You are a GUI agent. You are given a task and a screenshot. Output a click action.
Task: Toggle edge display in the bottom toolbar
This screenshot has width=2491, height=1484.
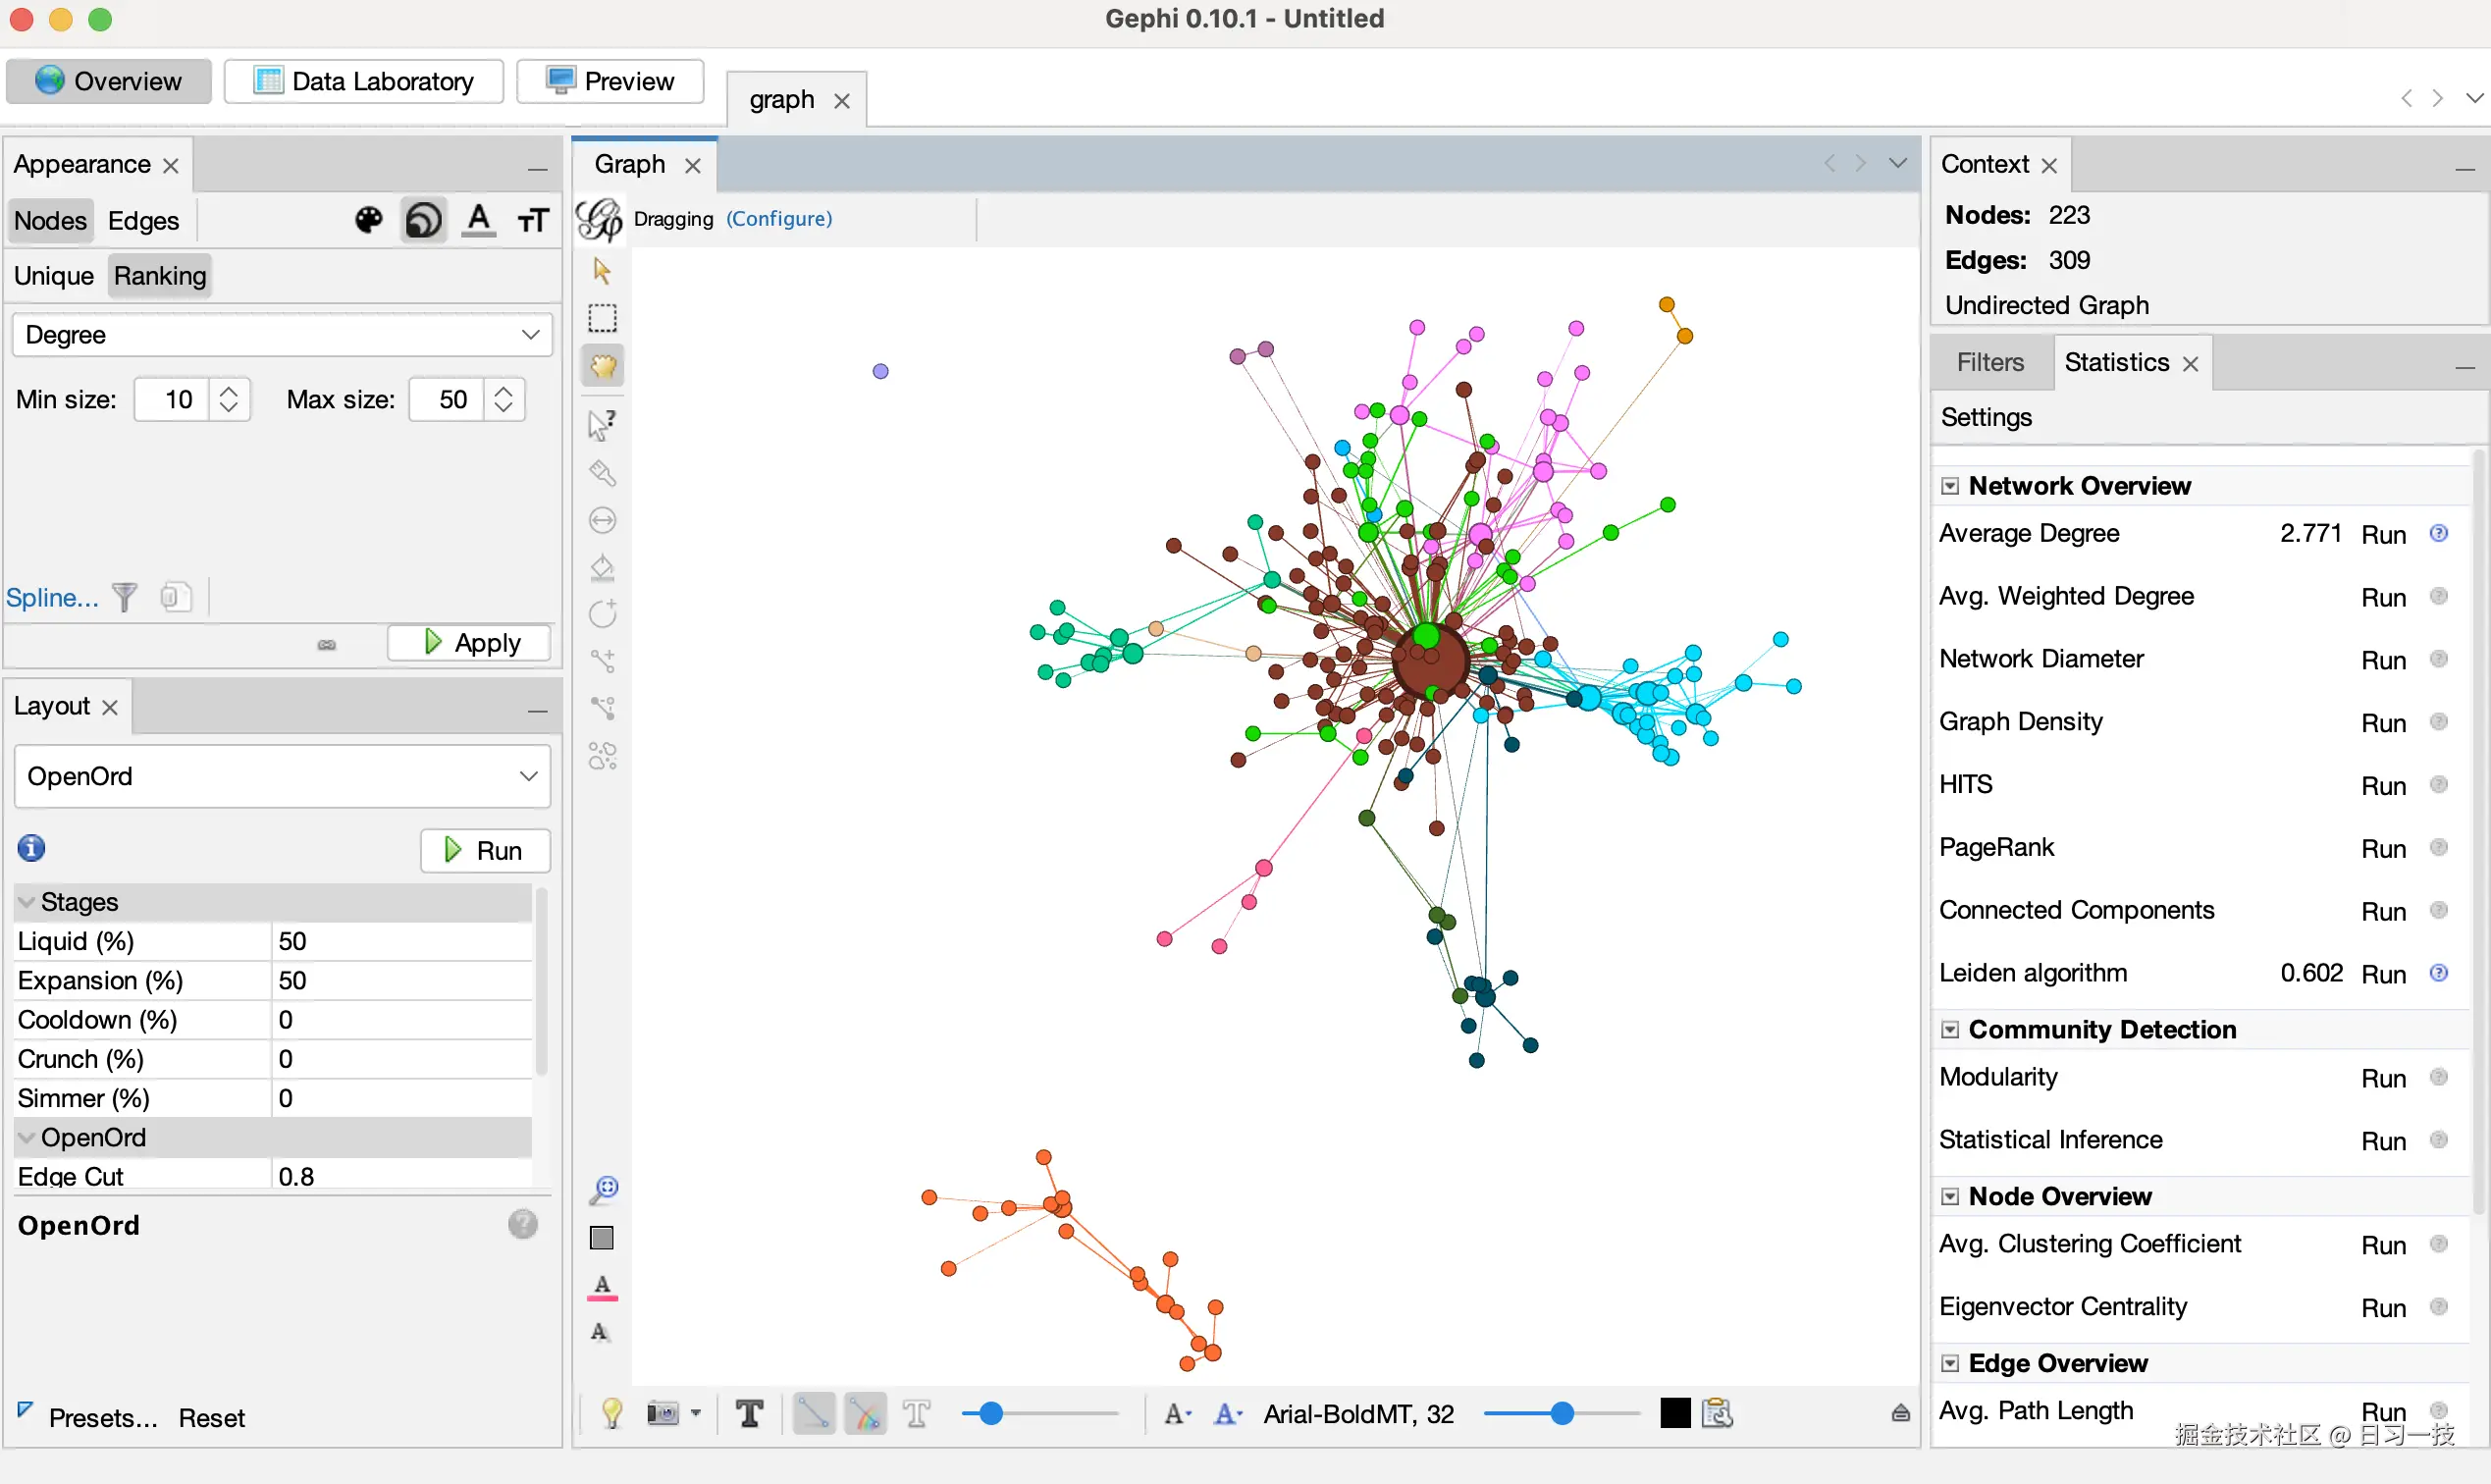[x=813, y=1414]
